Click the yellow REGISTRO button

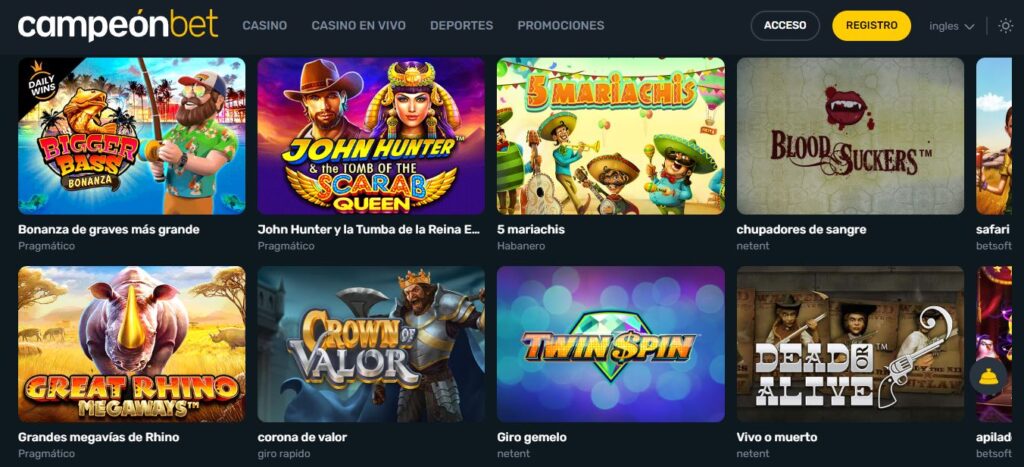click(871, 25)
